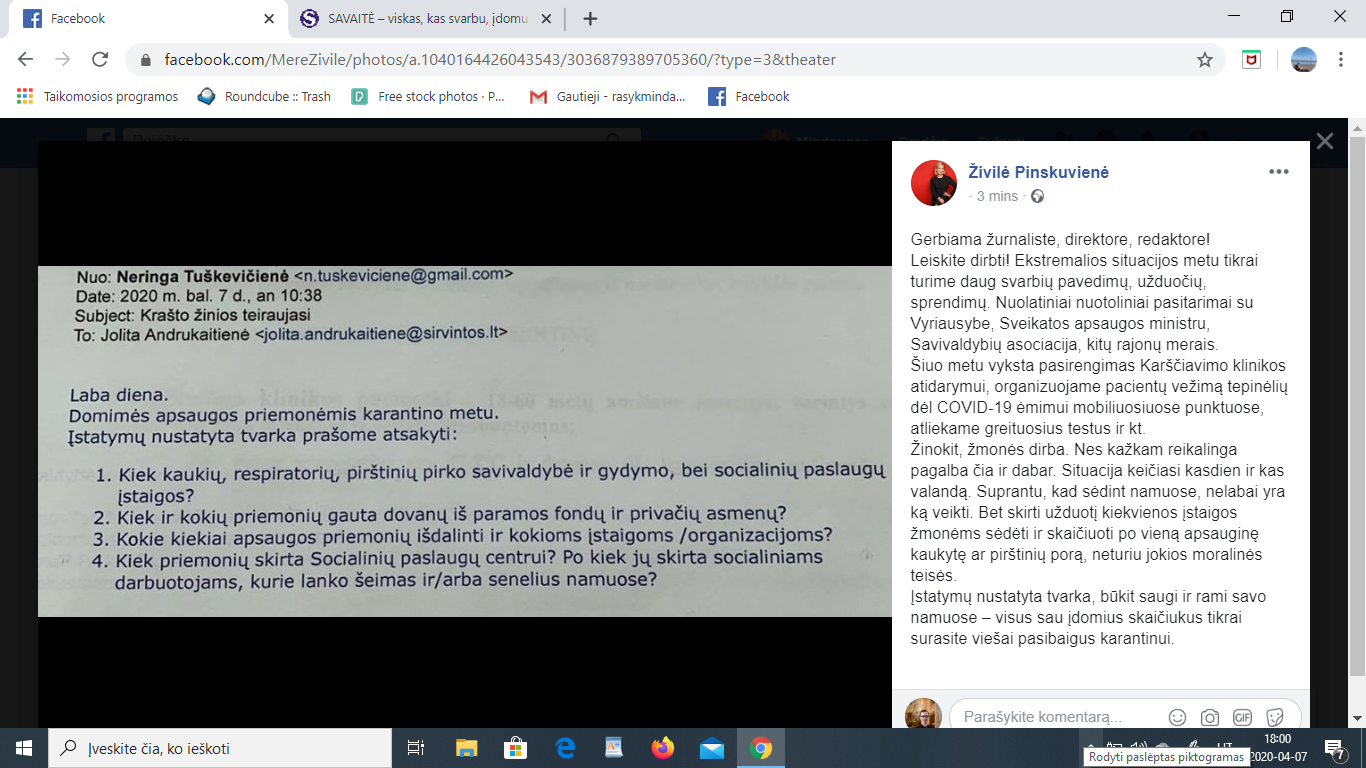Reload the page in Chrome
Screen dimensions: 1366x768
(x=100, y=60)
